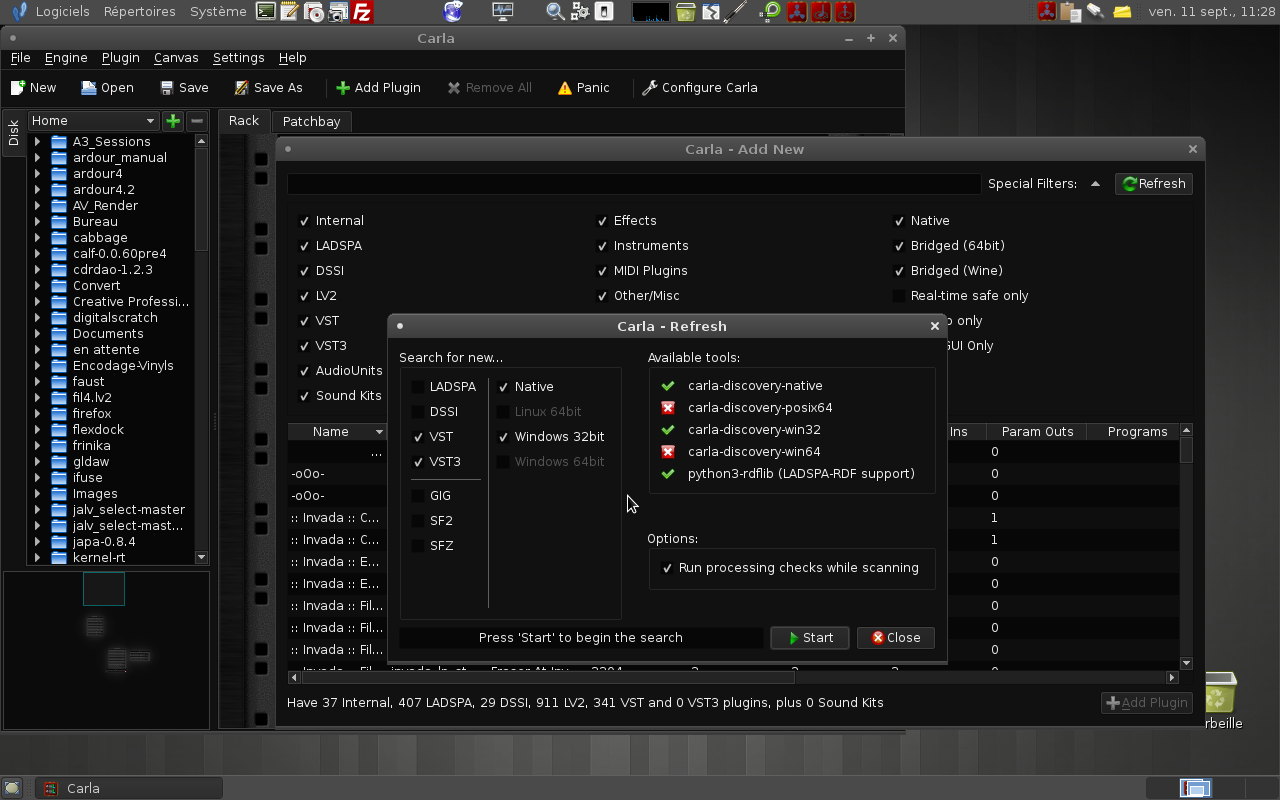Click the minus button beside the Home dropdown

point(197,121)
